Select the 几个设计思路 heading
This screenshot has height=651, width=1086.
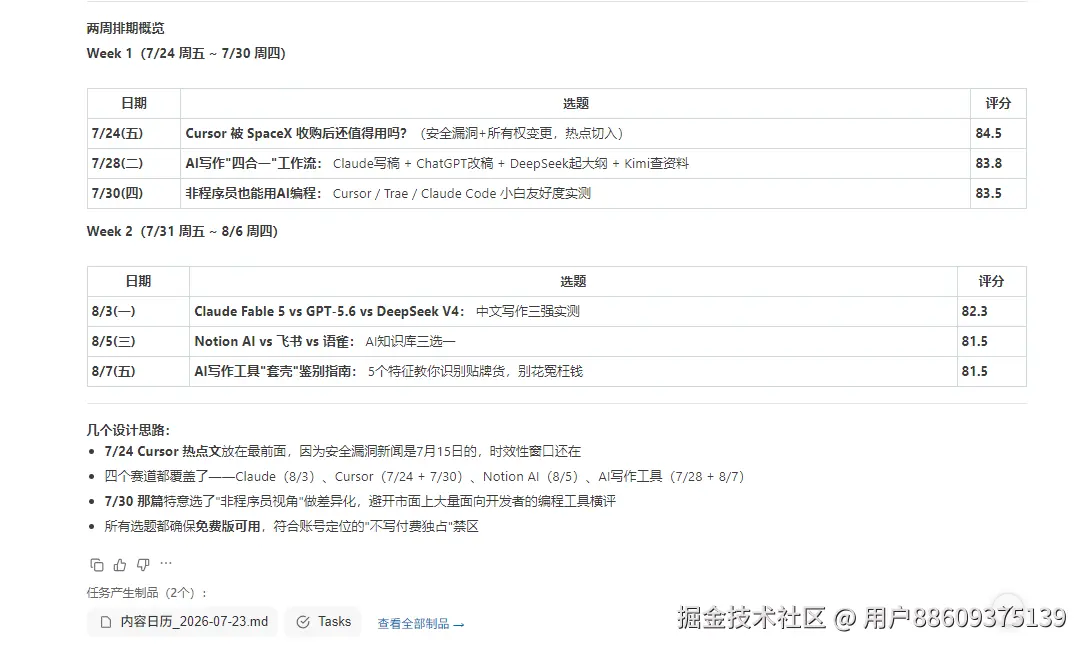(128, 430)
